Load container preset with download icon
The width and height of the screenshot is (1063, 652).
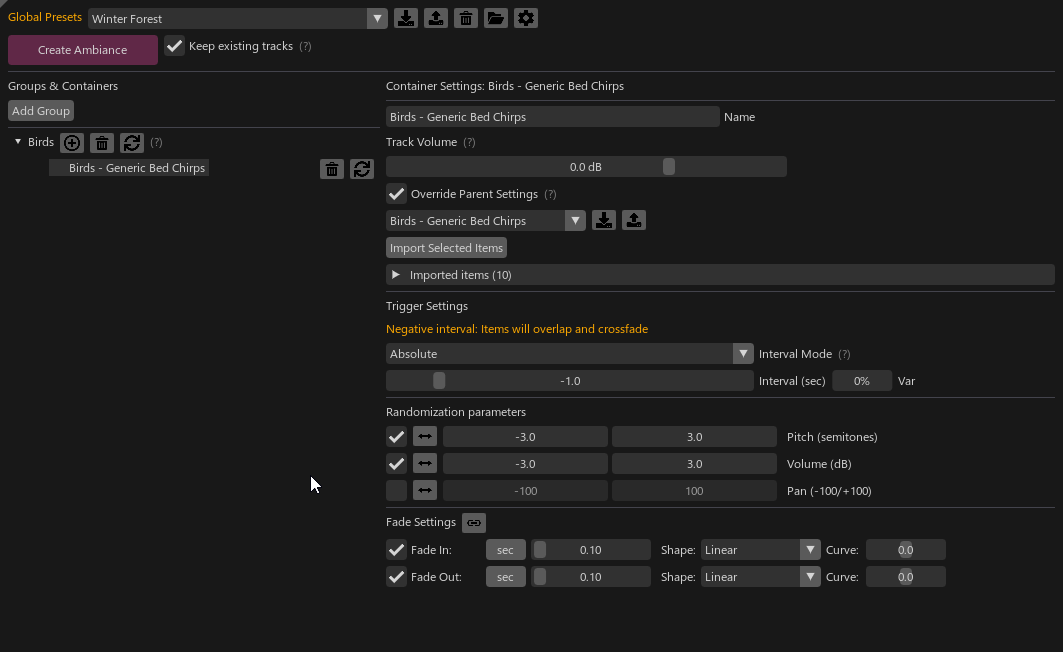tap(604, 220)
